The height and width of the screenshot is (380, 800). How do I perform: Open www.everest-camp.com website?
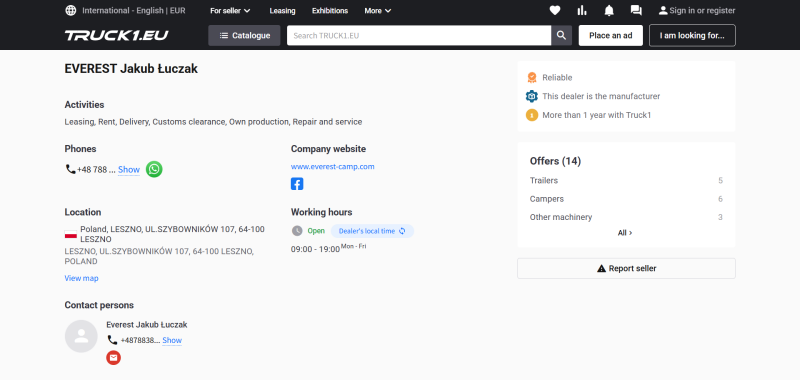tap(333, 167)
